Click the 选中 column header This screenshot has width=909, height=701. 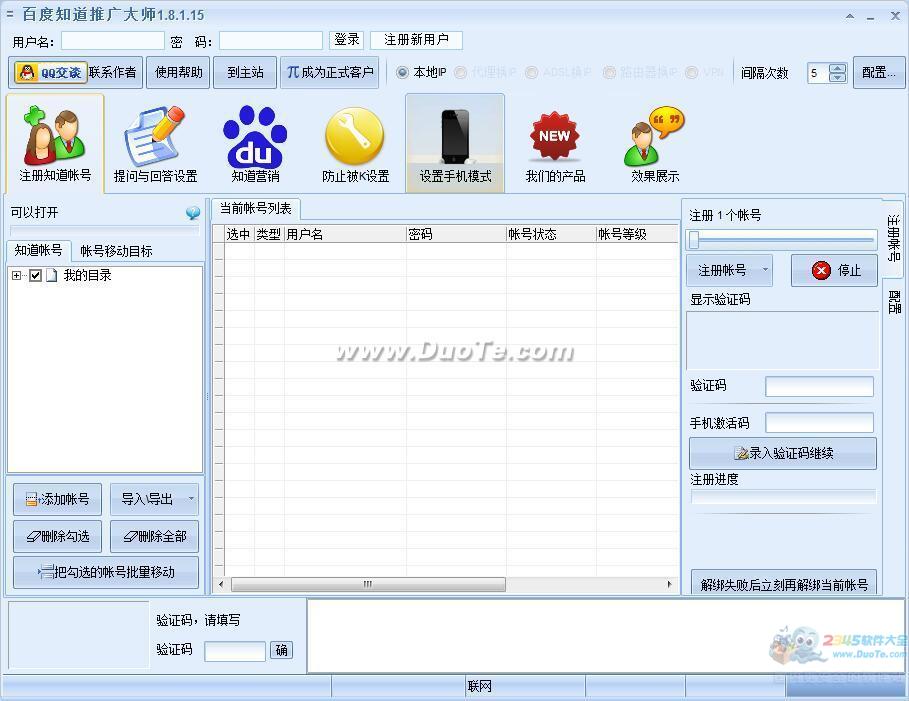(x=239, y=234)
